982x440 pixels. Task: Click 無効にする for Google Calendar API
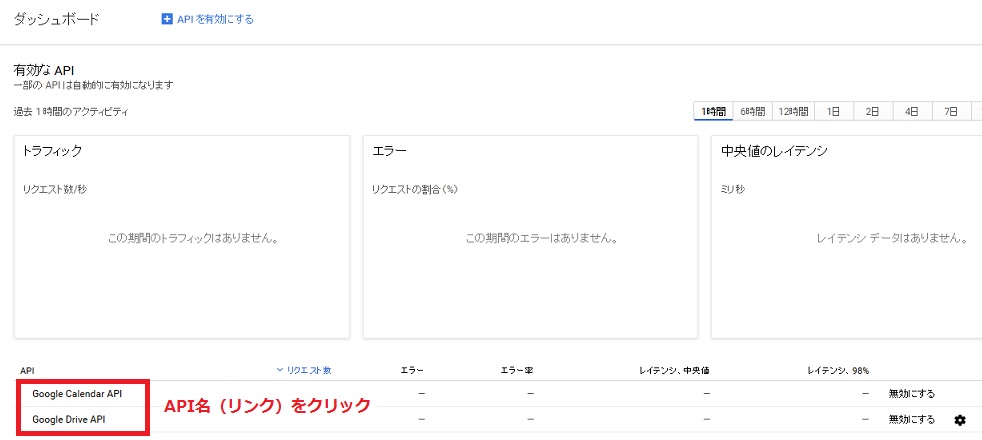click(x=911, y=394)
